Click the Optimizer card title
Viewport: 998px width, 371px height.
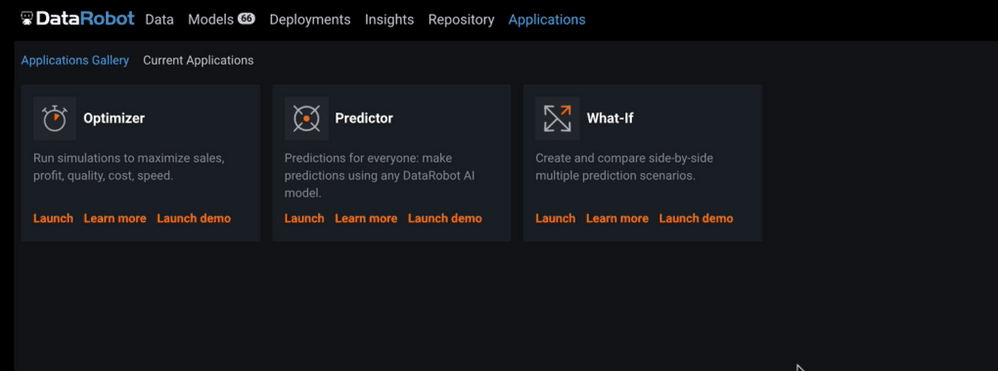[114, 118]
